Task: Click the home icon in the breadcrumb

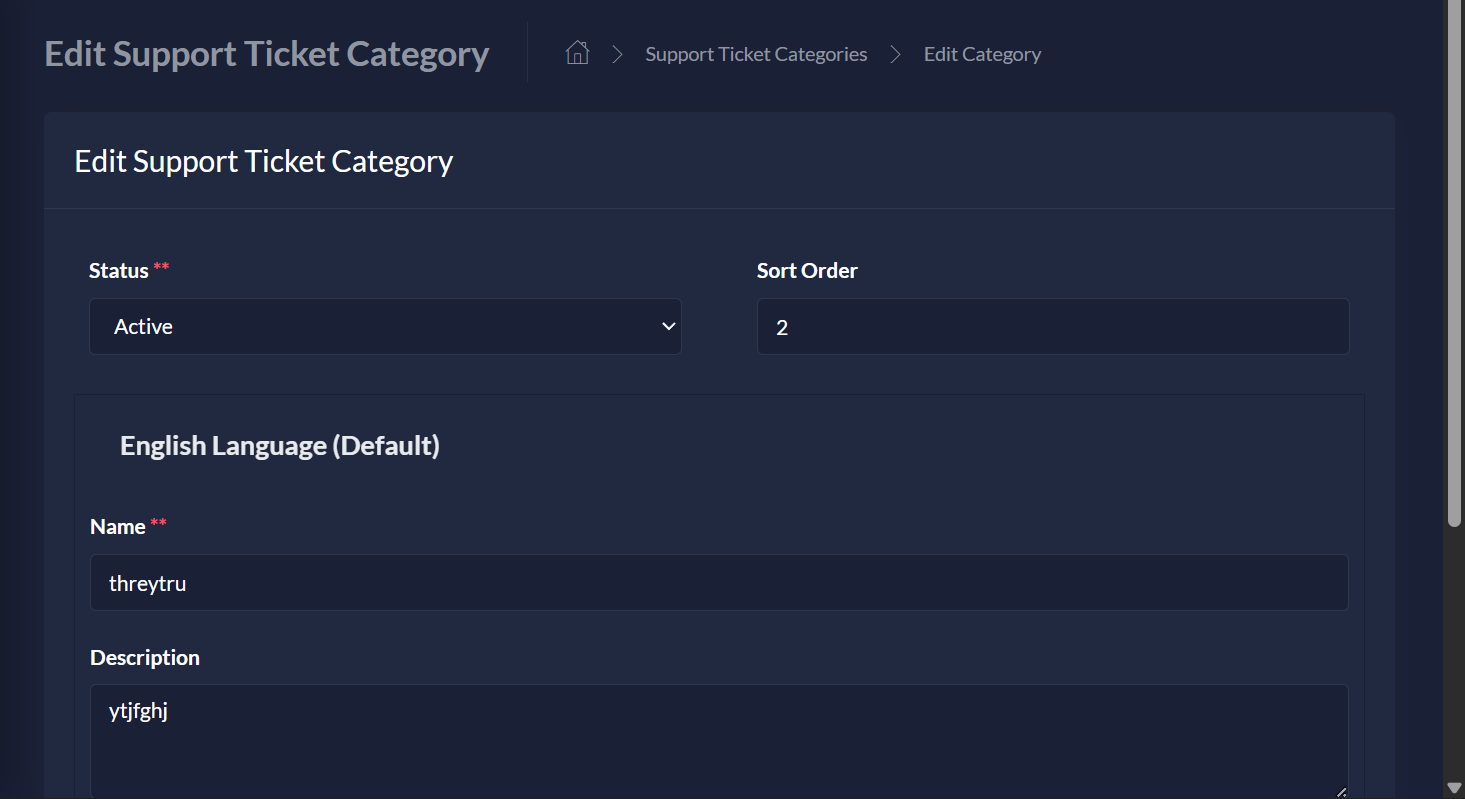Action: pyautogui.click(x=577, y=52)
